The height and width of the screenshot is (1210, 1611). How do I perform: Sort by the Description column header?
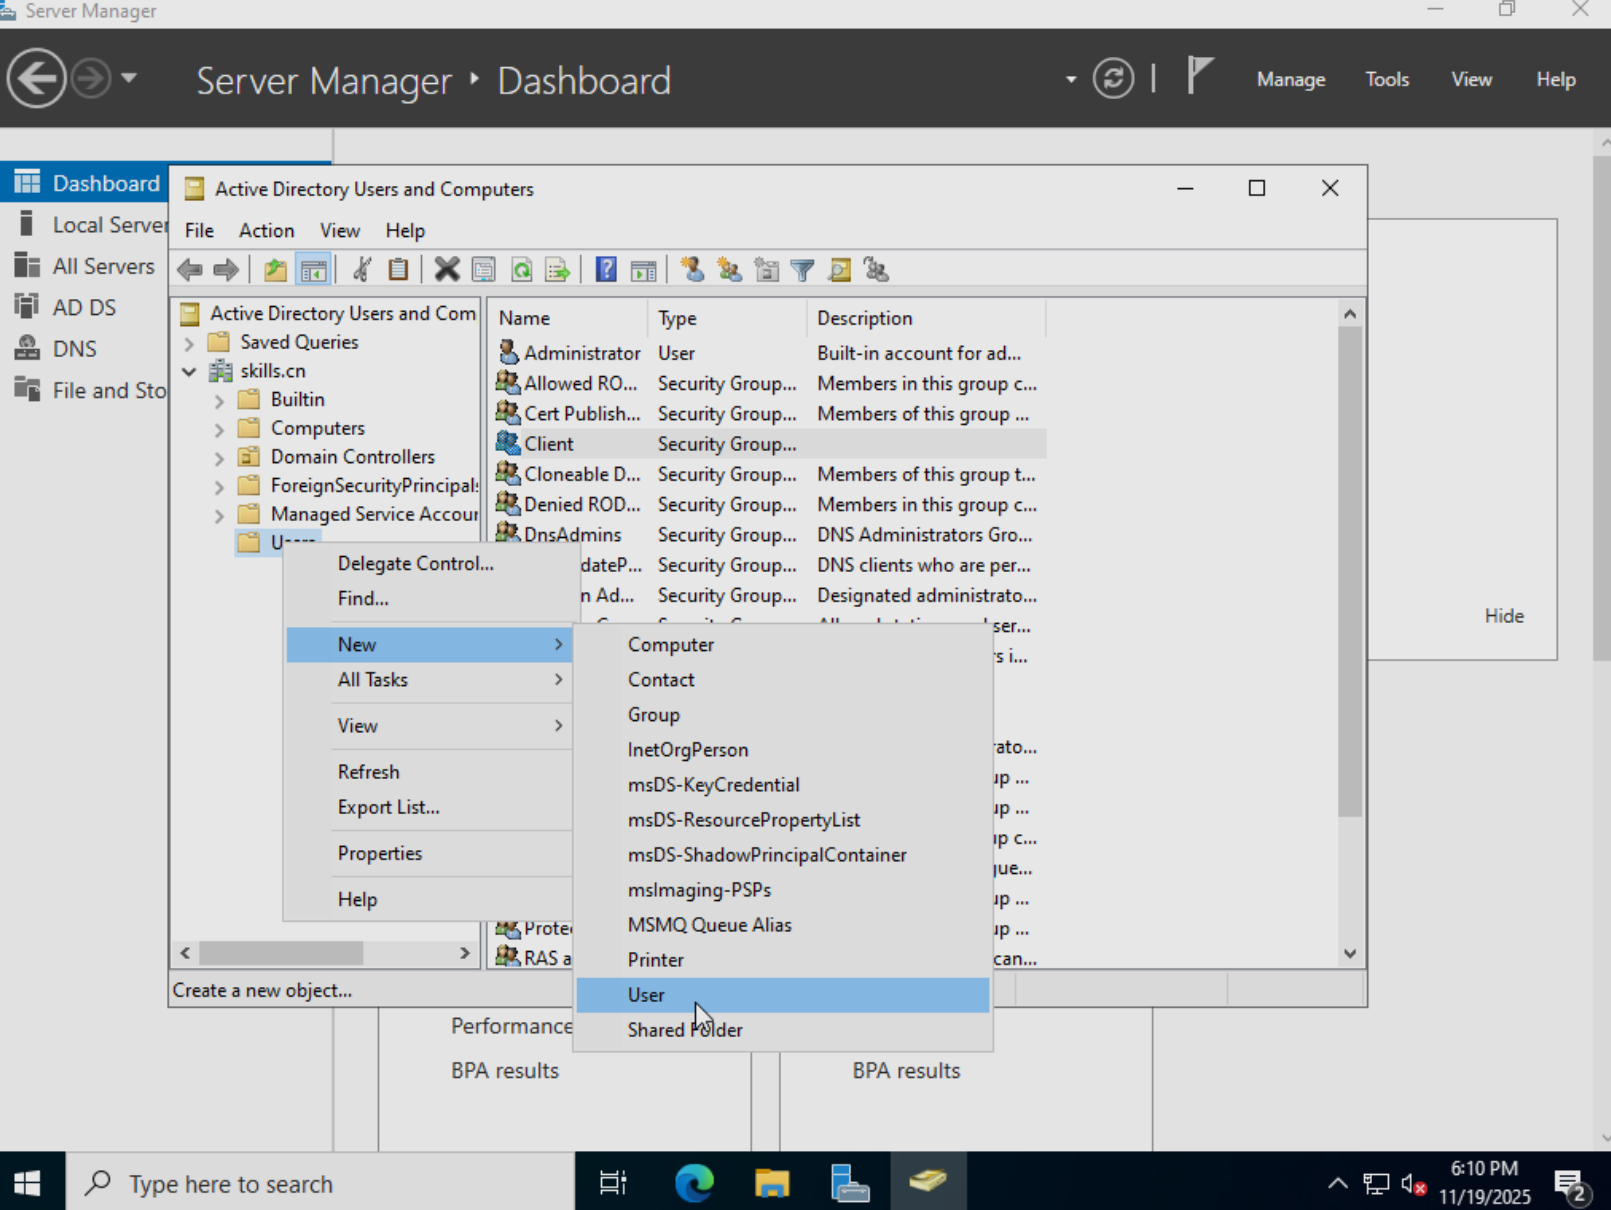tap(926, 318)
